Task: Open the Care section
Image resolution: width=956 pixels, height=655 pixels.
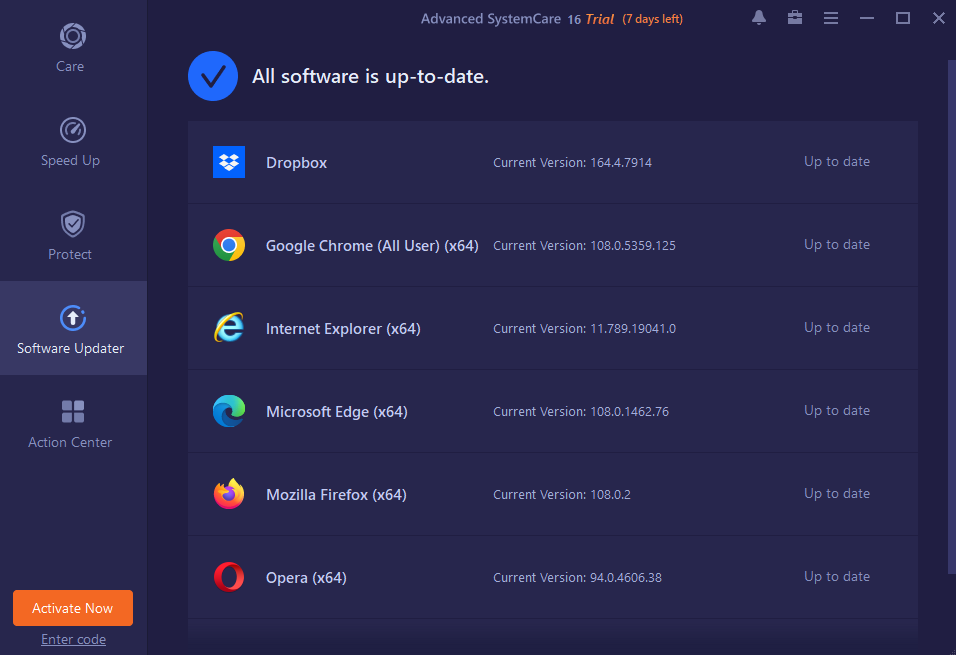Action: coord(71,48)
